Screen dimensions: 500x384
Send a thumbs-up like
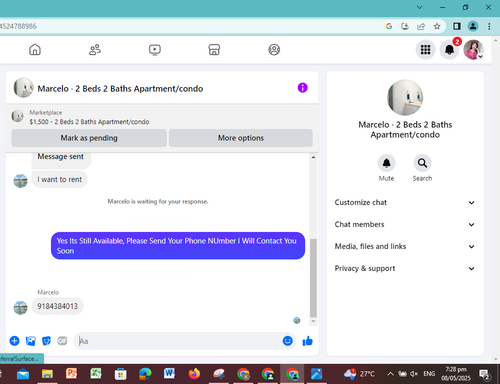click(307, 341)
